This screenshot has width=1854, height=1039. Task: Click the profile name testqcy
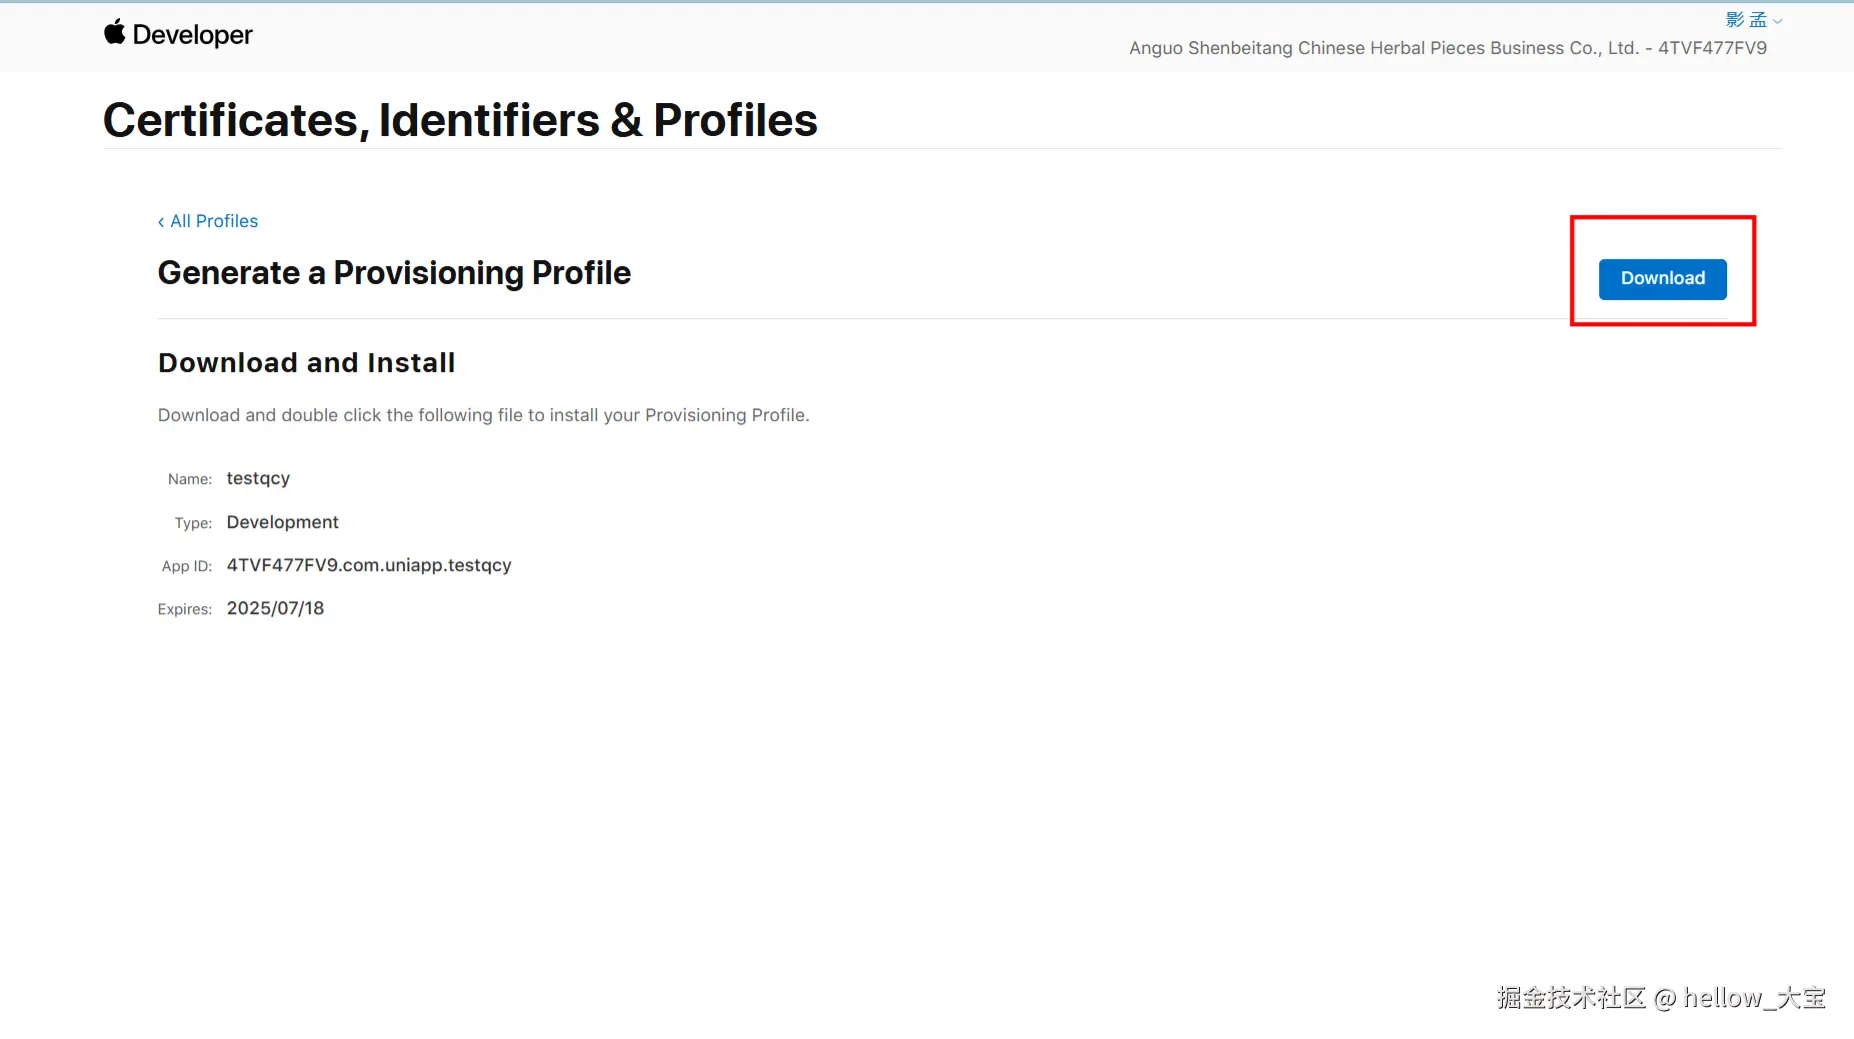[x=258, y=478]
